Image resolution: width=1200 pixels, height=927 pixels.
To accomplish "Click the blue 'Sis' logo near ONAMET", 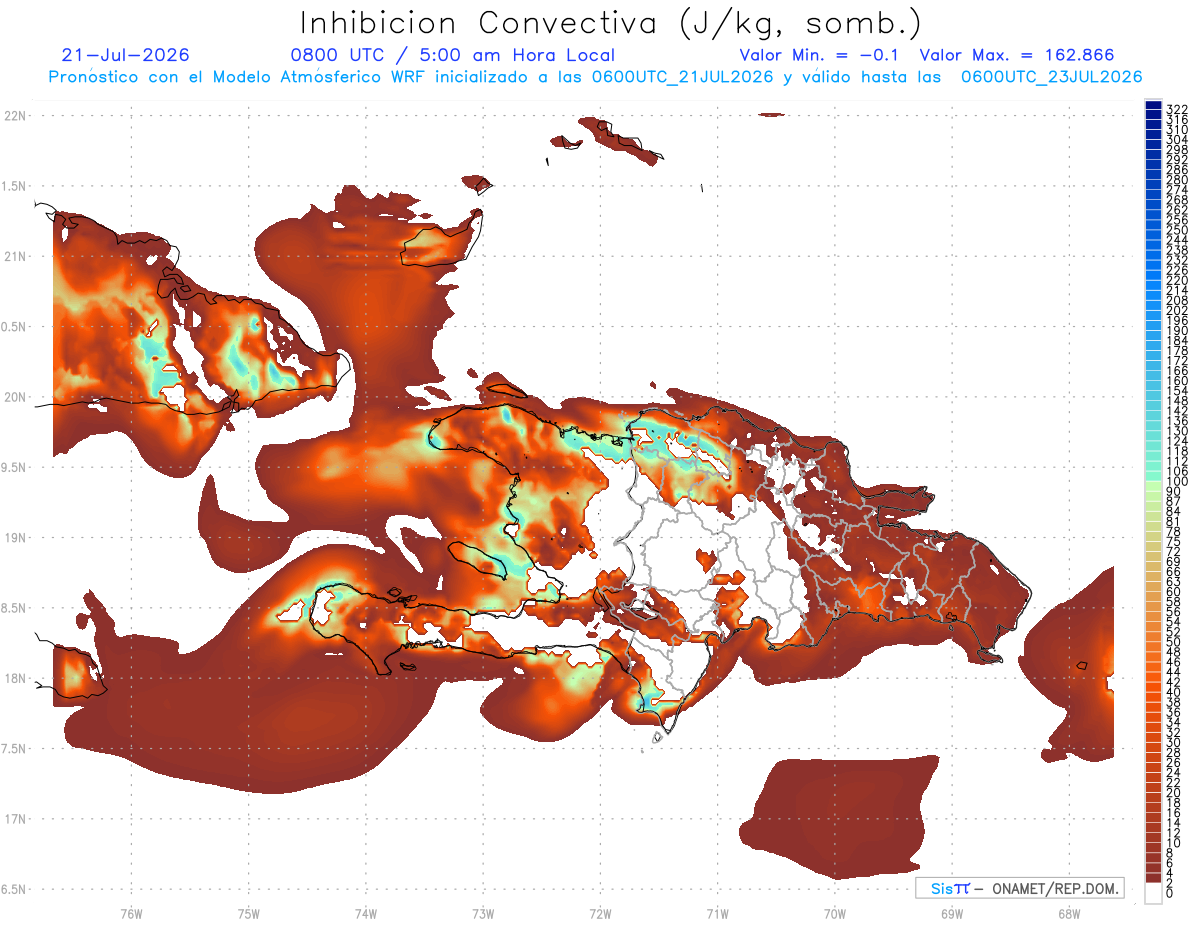I will 941,888.
